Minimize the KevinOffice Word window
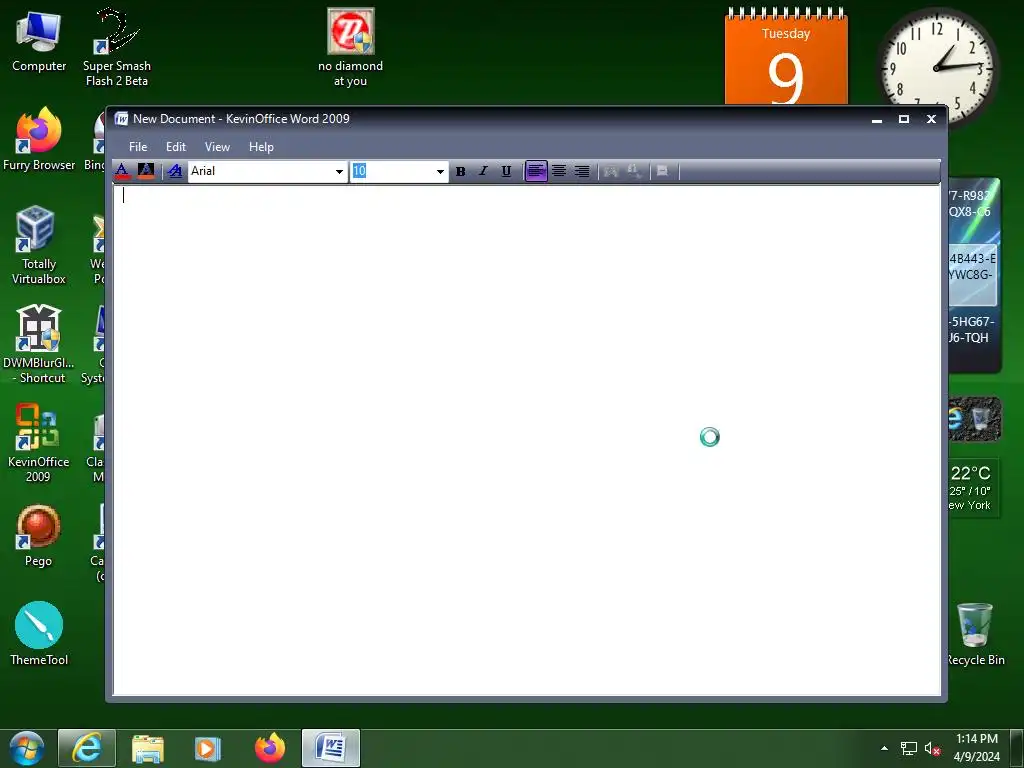Screen dimensions: 1024x768 (877, 119)
